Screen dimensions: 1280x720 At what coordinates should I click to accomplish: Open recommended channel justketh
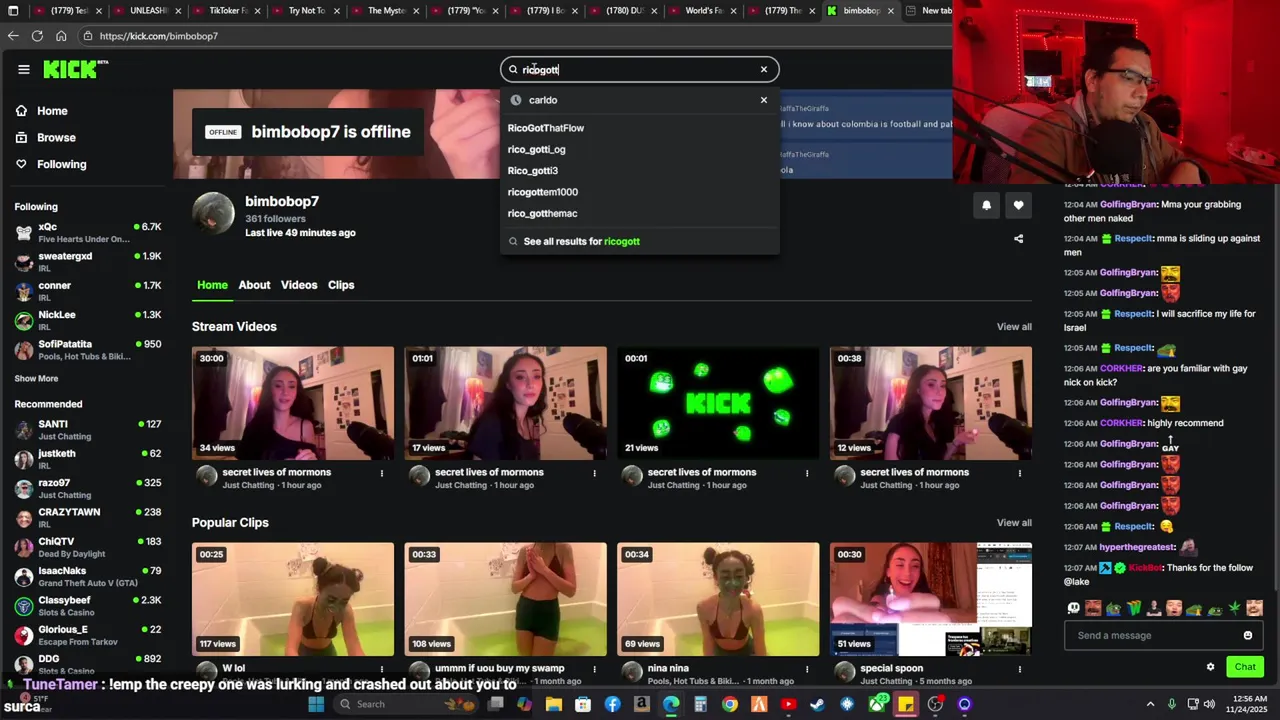[88, 459]
